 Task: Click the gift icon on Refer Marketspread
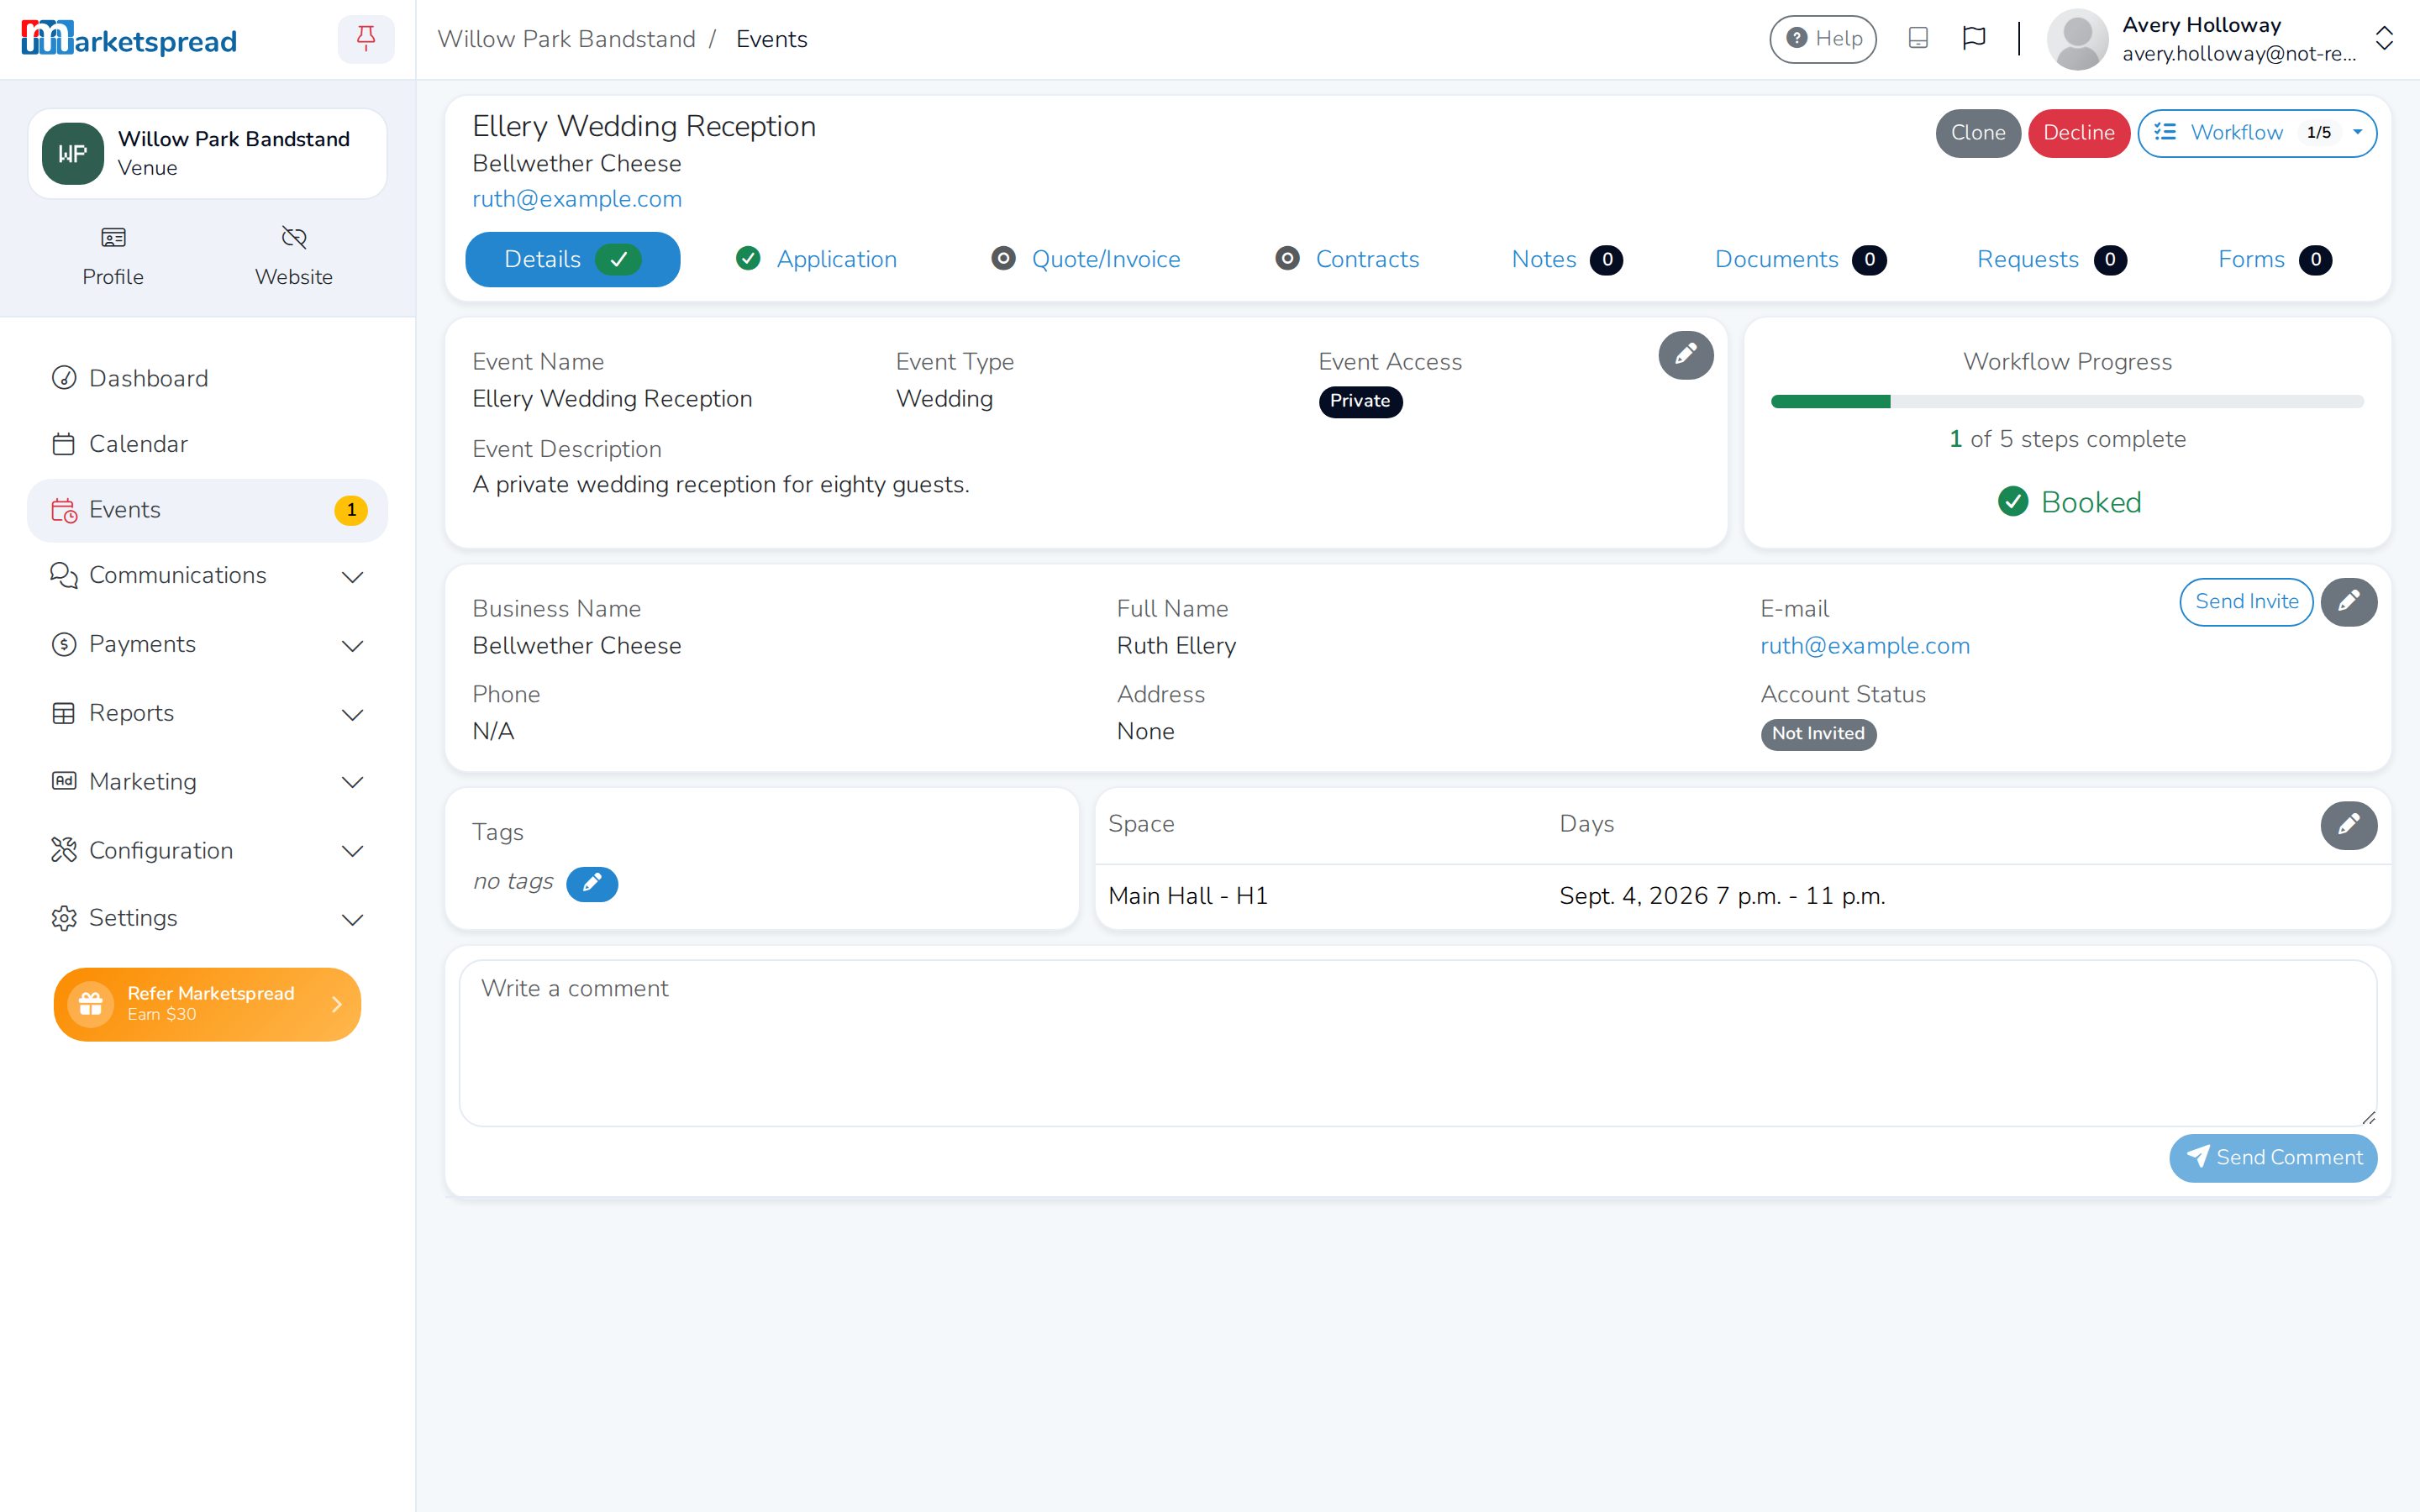pyautogui.click(x=90, y=1003)
